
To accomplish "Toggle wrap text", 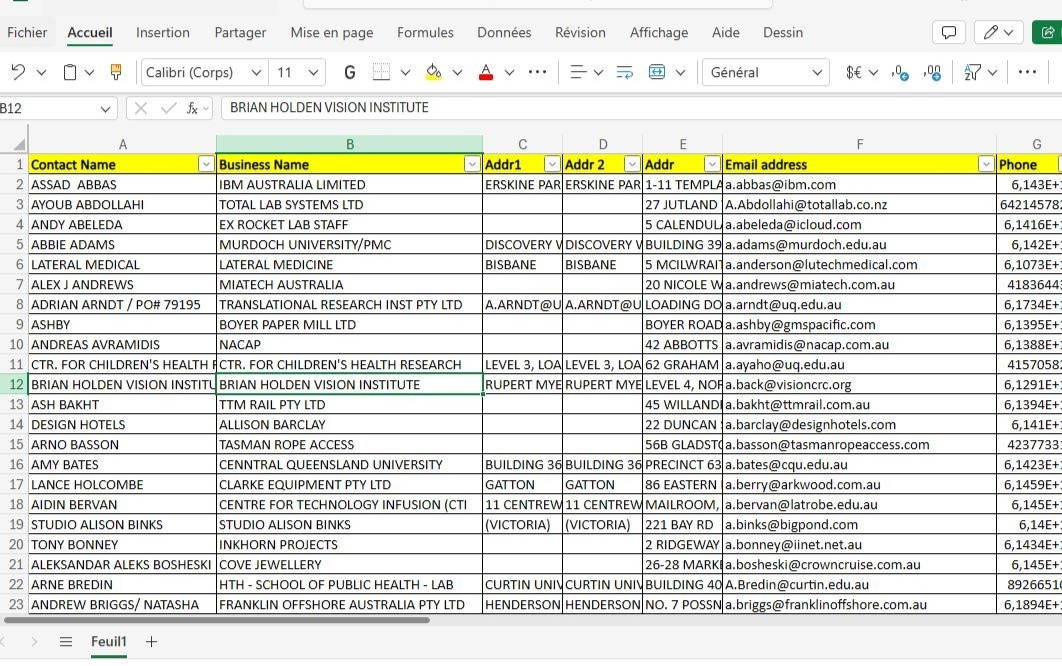I will (624, 72).
